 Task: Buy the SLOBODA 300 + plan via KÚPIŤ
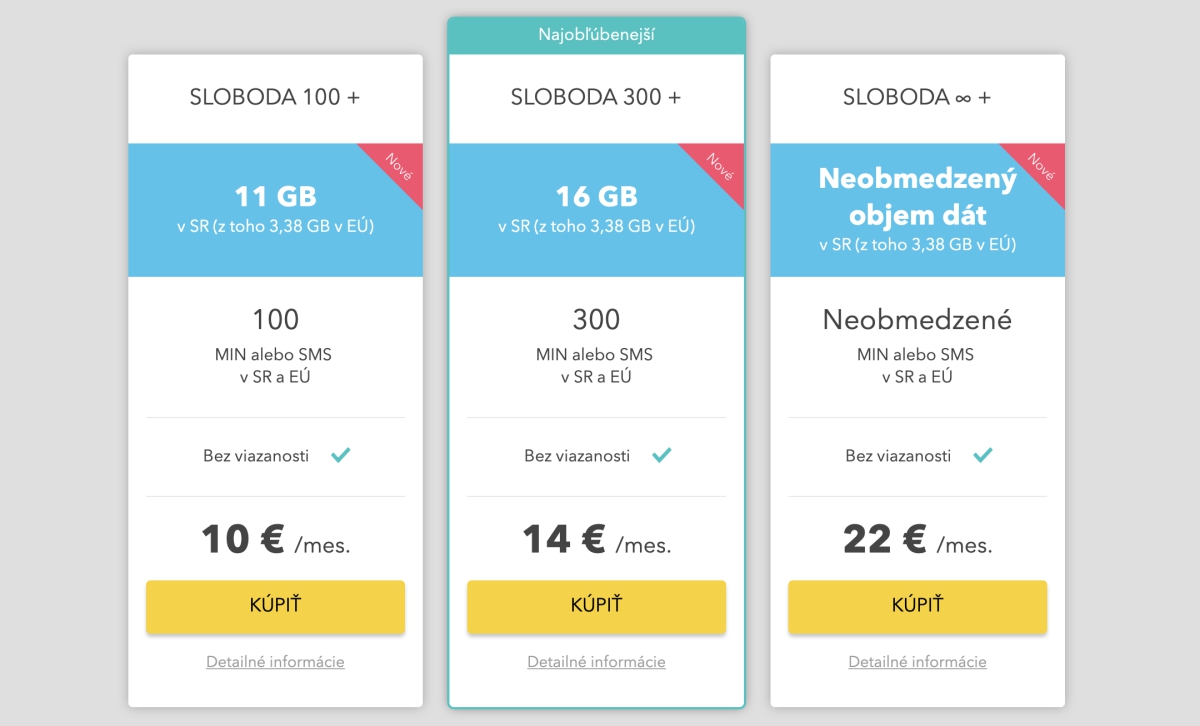click(x=596, y=606)
